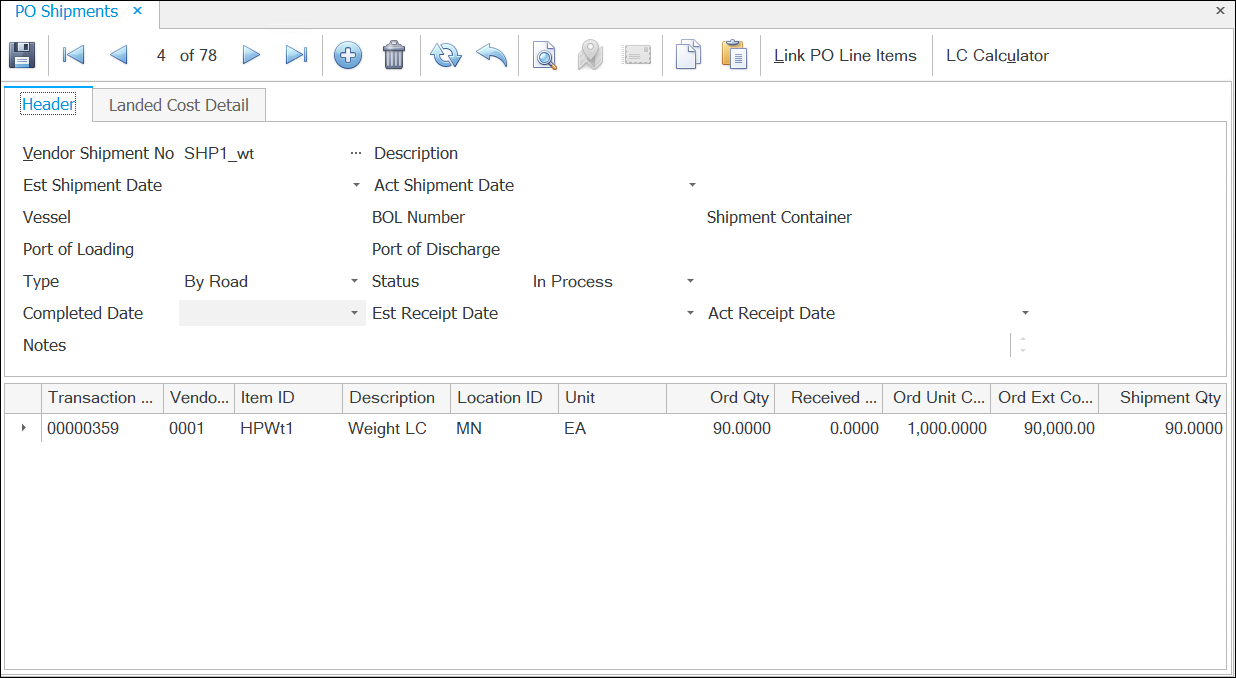Add a new shipment record

347,55
